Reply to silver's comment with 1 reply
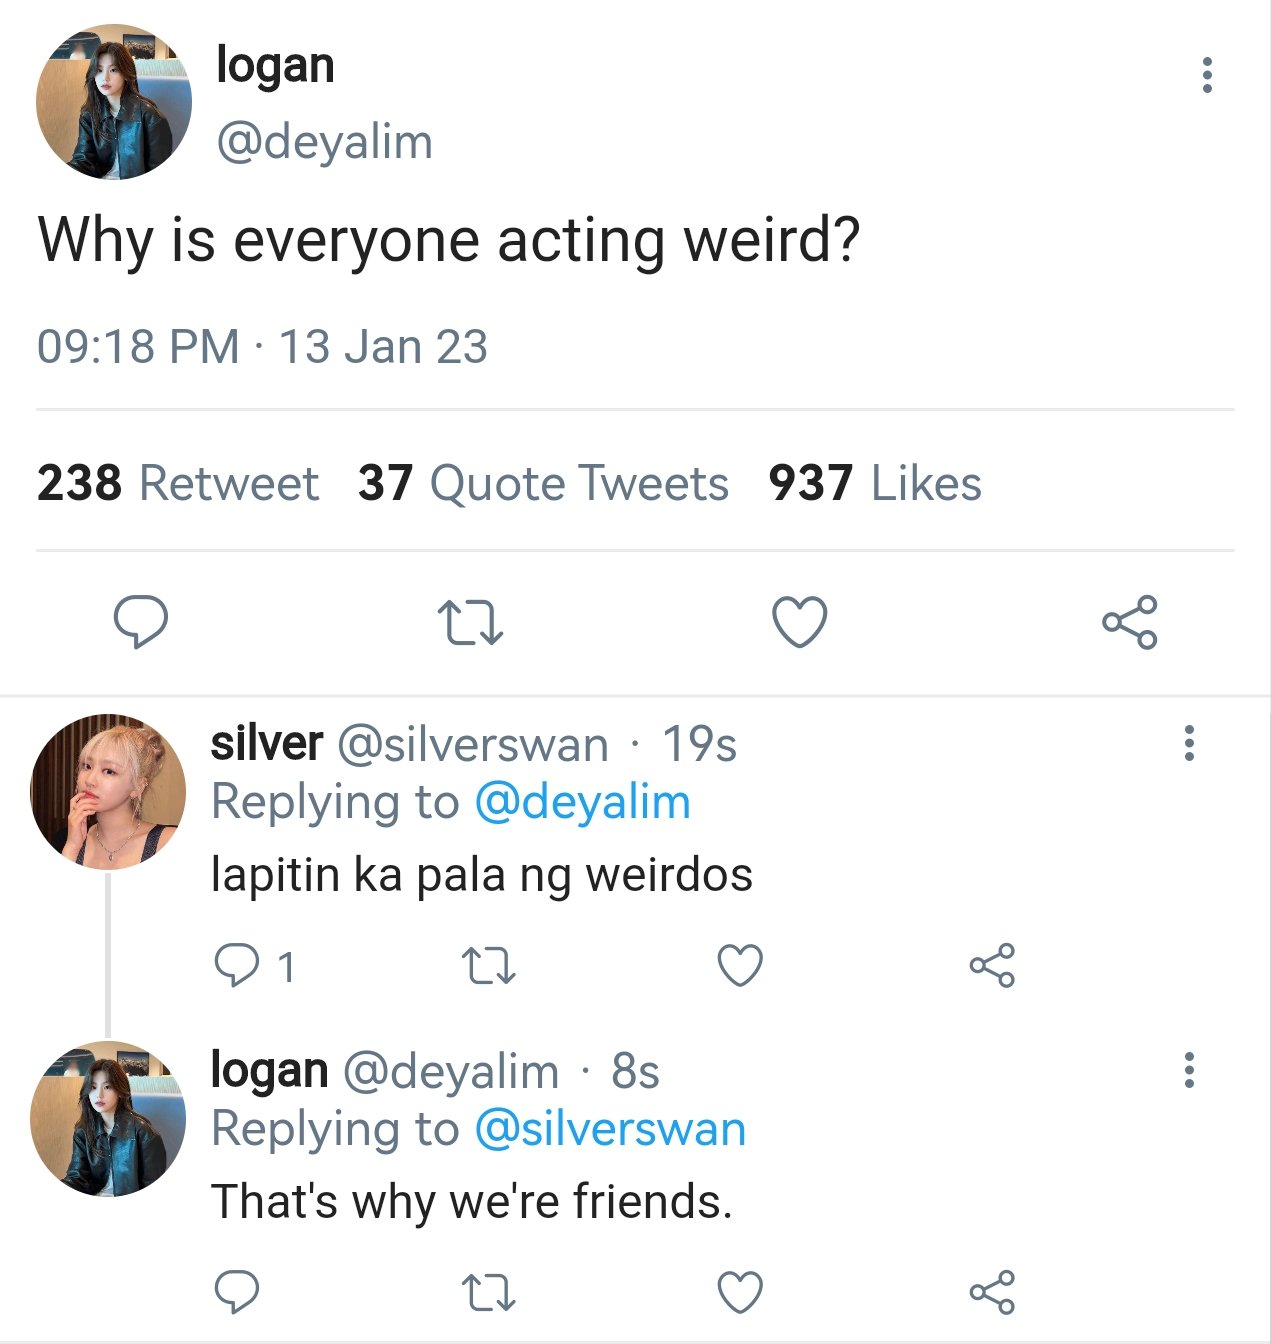Screen dimensions: 1271x1344 pos(255,966)
